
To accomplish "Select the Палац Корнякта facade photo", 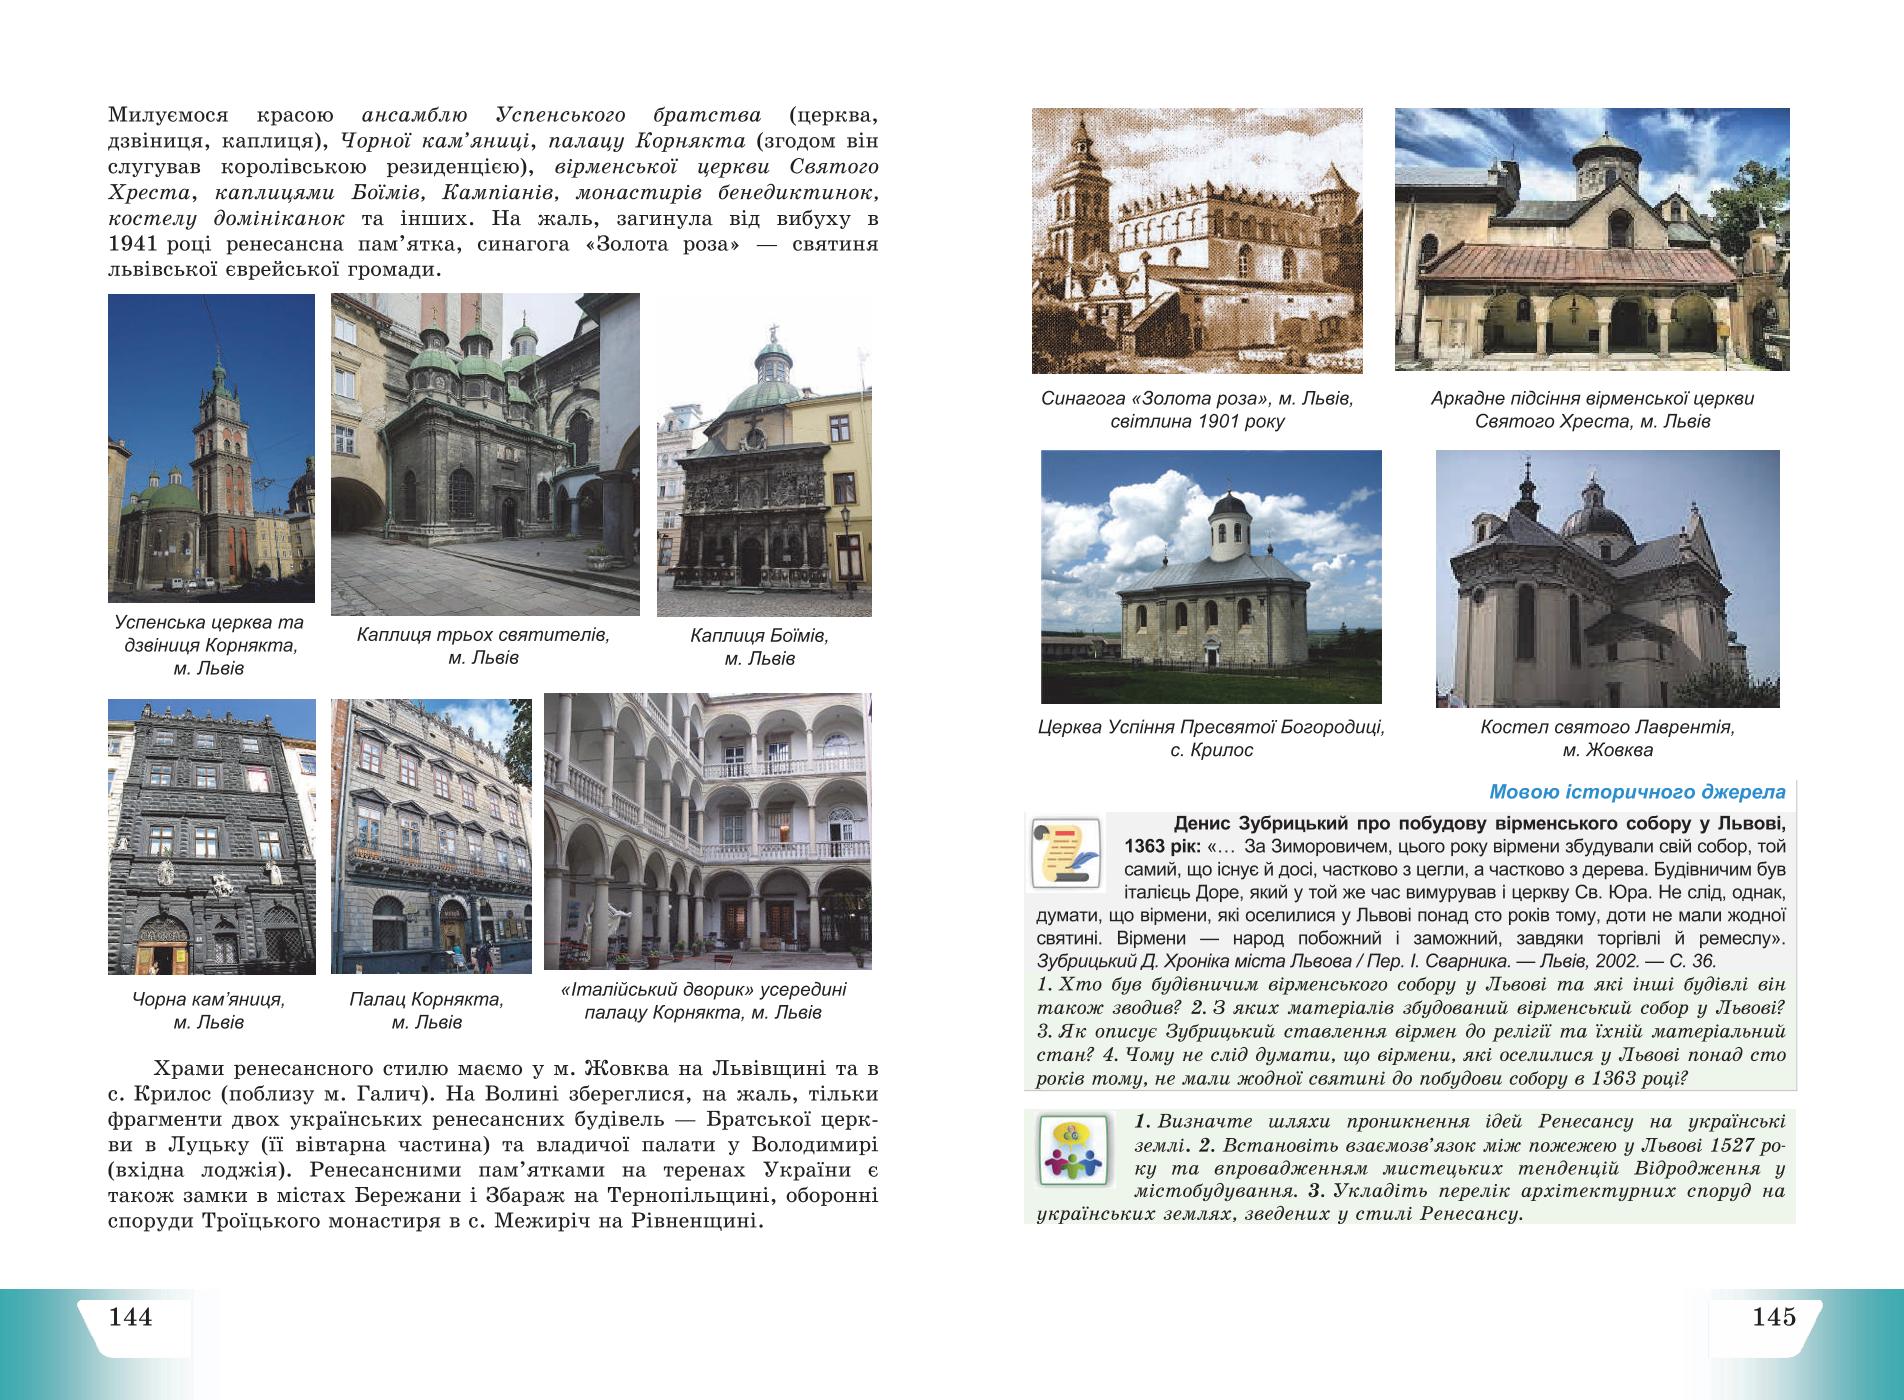I will coord(431,836).
